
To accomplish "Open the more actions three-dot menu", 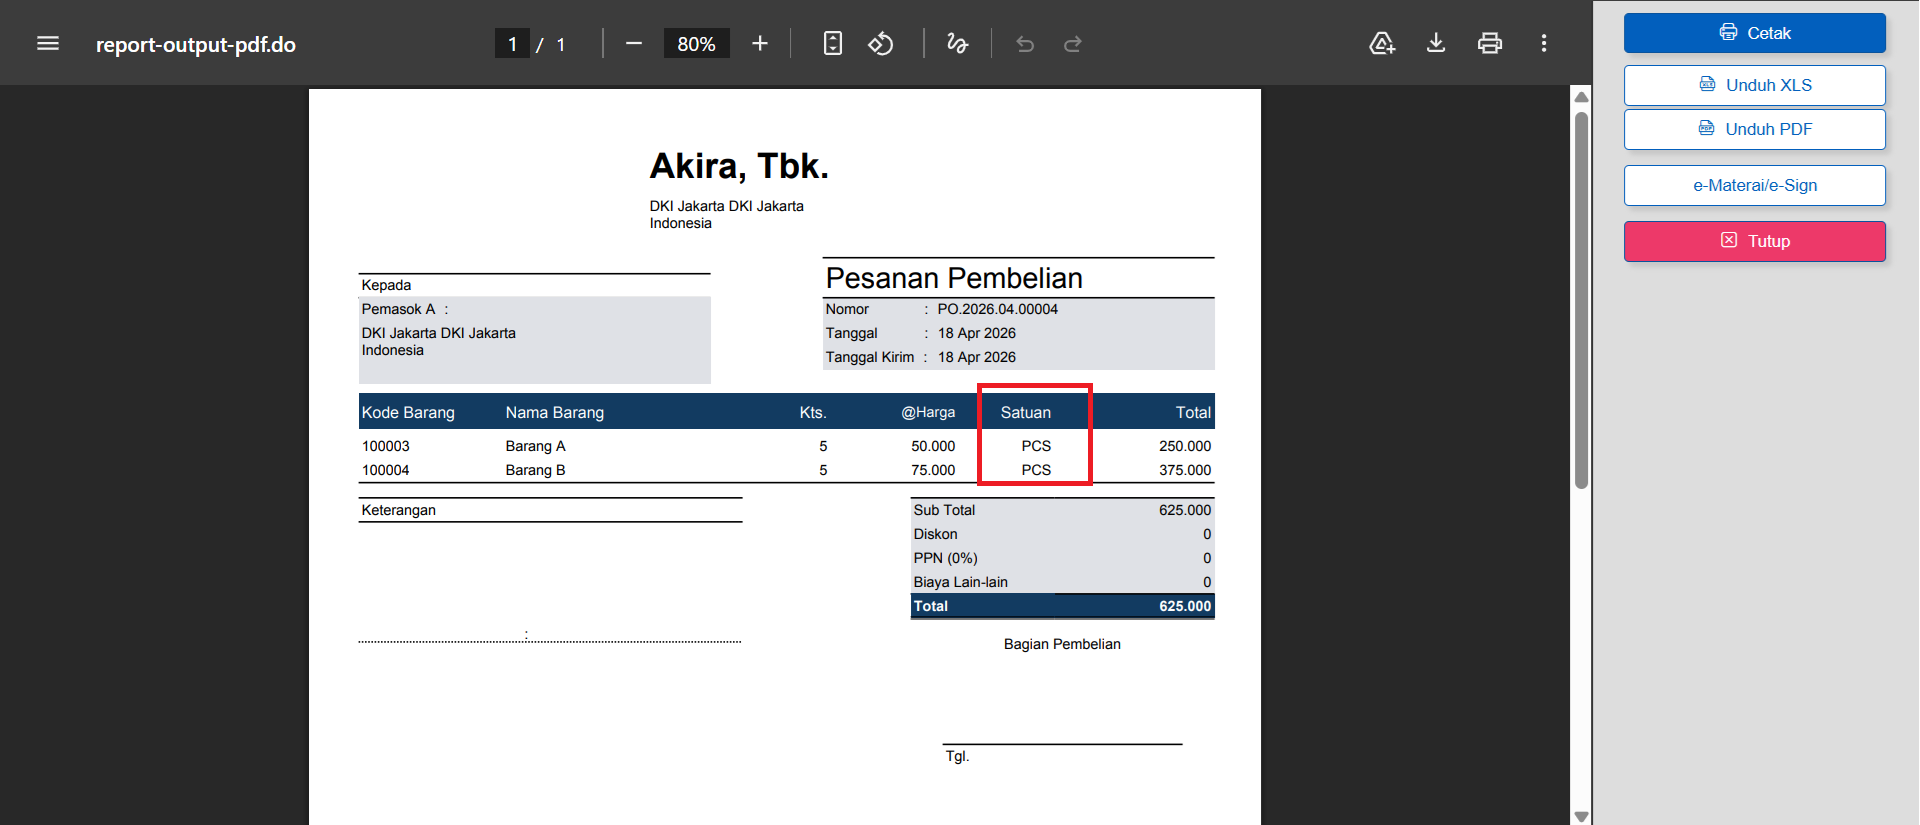I will tap(1544, 44).
